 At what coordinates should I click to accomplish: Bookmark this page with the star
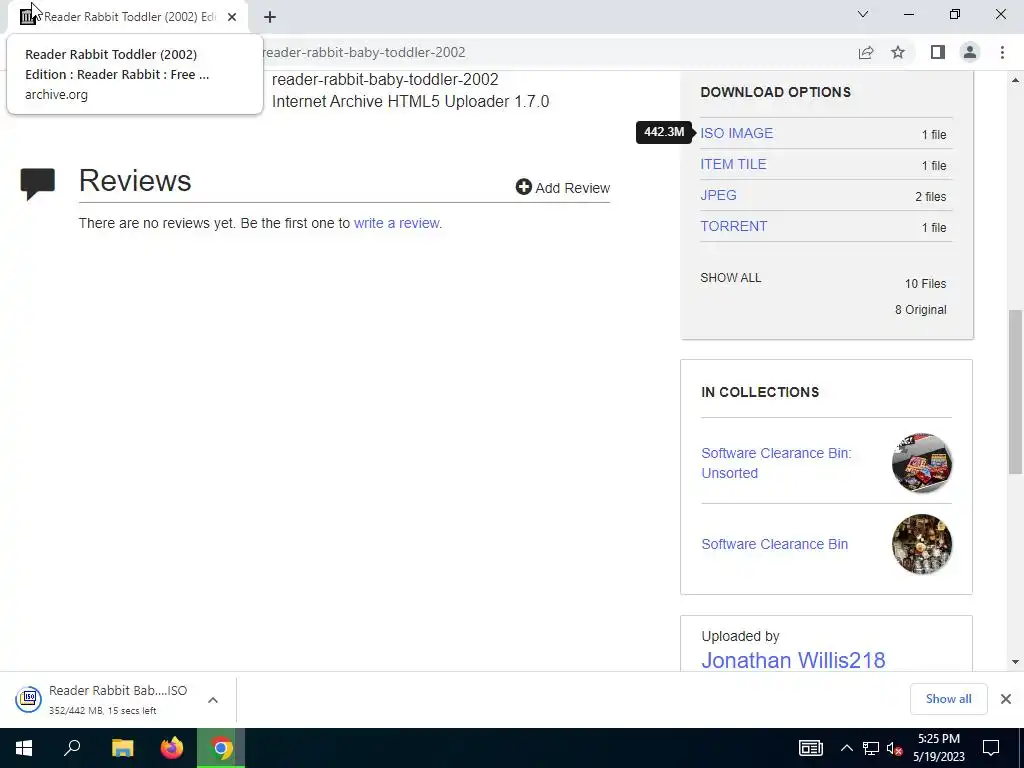pyautogui.click(x=898, y=52)
